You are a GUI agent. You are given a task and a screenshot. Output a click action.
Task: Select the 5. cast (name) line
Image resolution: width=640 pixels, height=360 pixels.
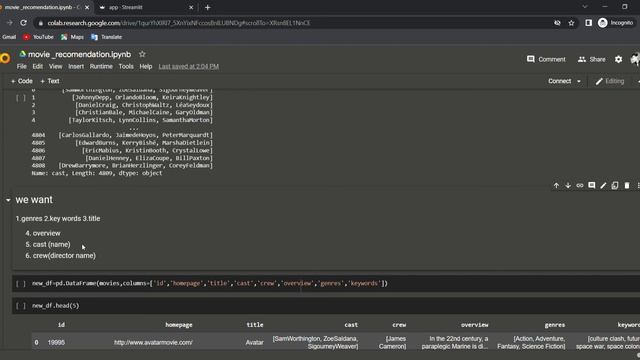(48, 244)
